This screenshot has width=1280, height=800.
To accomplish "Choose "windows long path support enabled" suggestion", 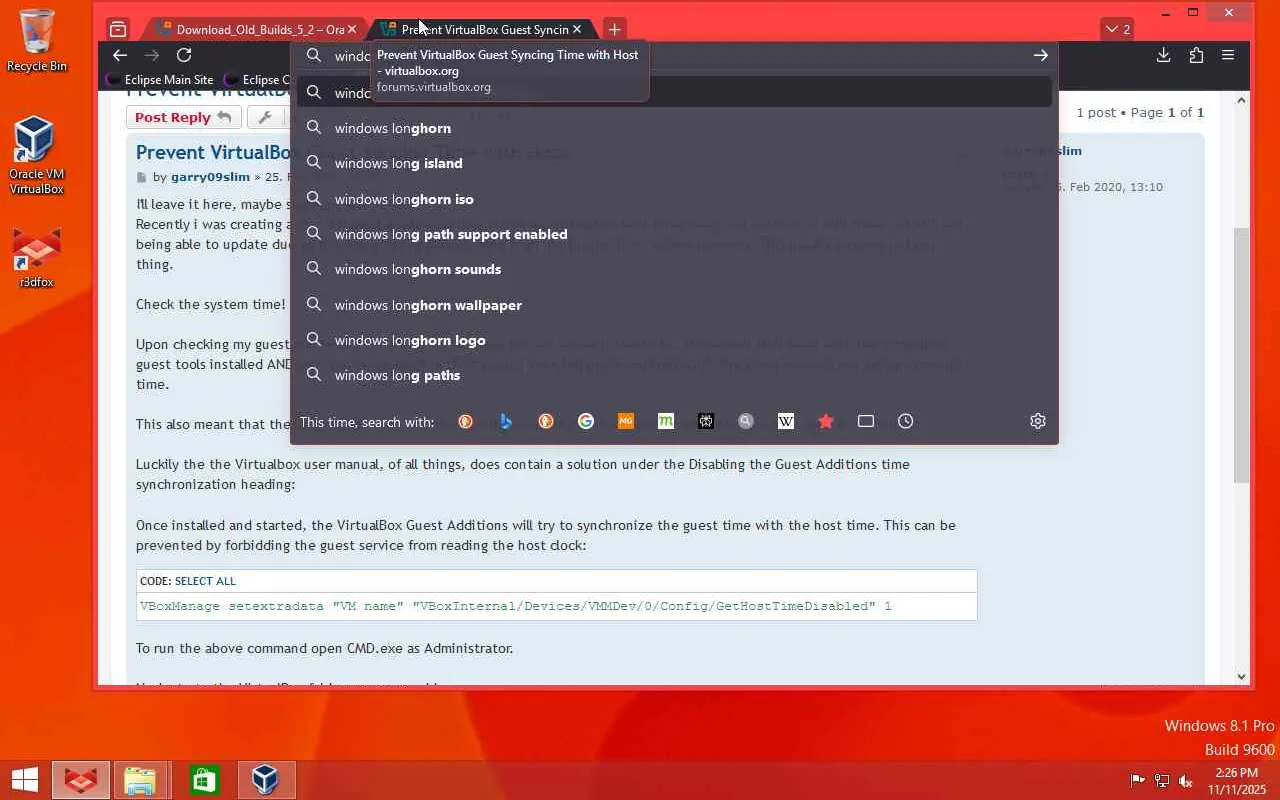I will click(674, 234).
